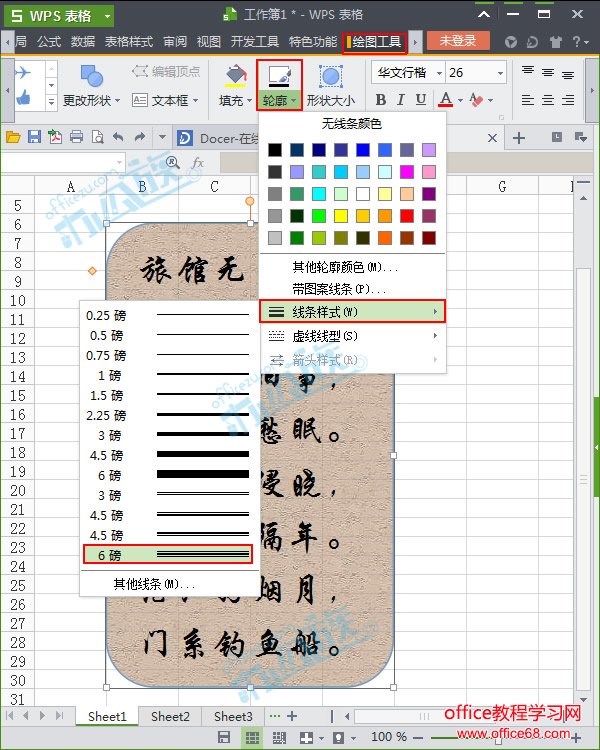Image resolution: width=600 pixels, height=750 pixels.
Task: Align text top in ribbon
Action: [528, 72]
